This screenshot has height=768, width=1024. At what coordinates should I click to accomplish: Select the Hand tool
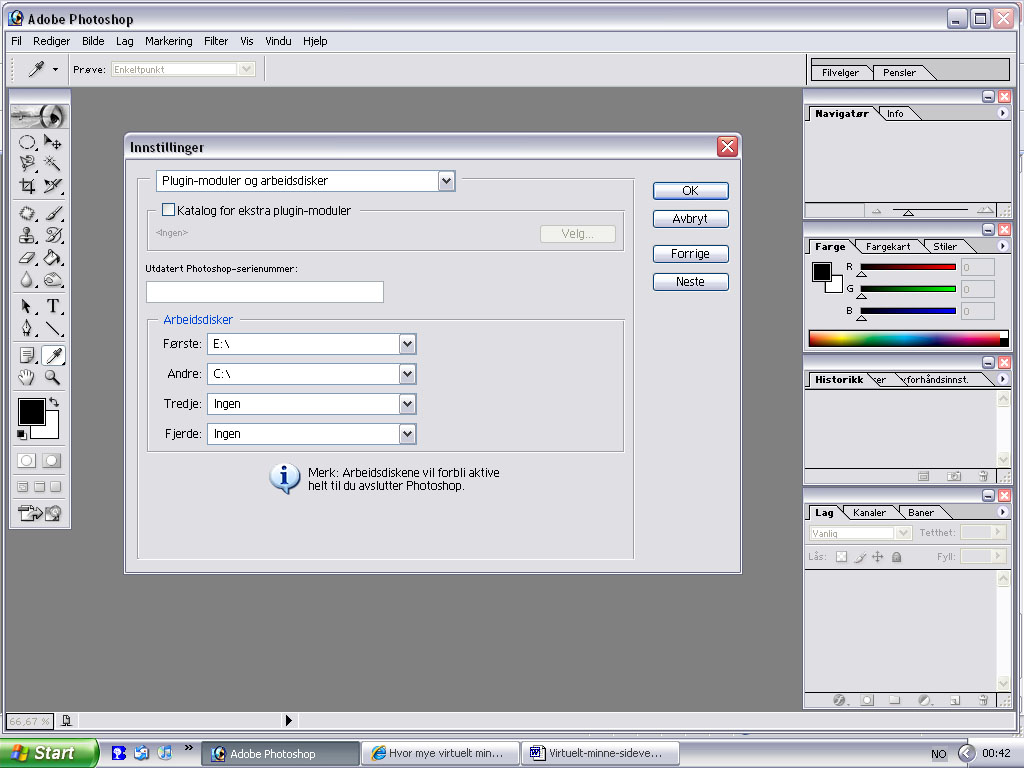coord(27,377)
